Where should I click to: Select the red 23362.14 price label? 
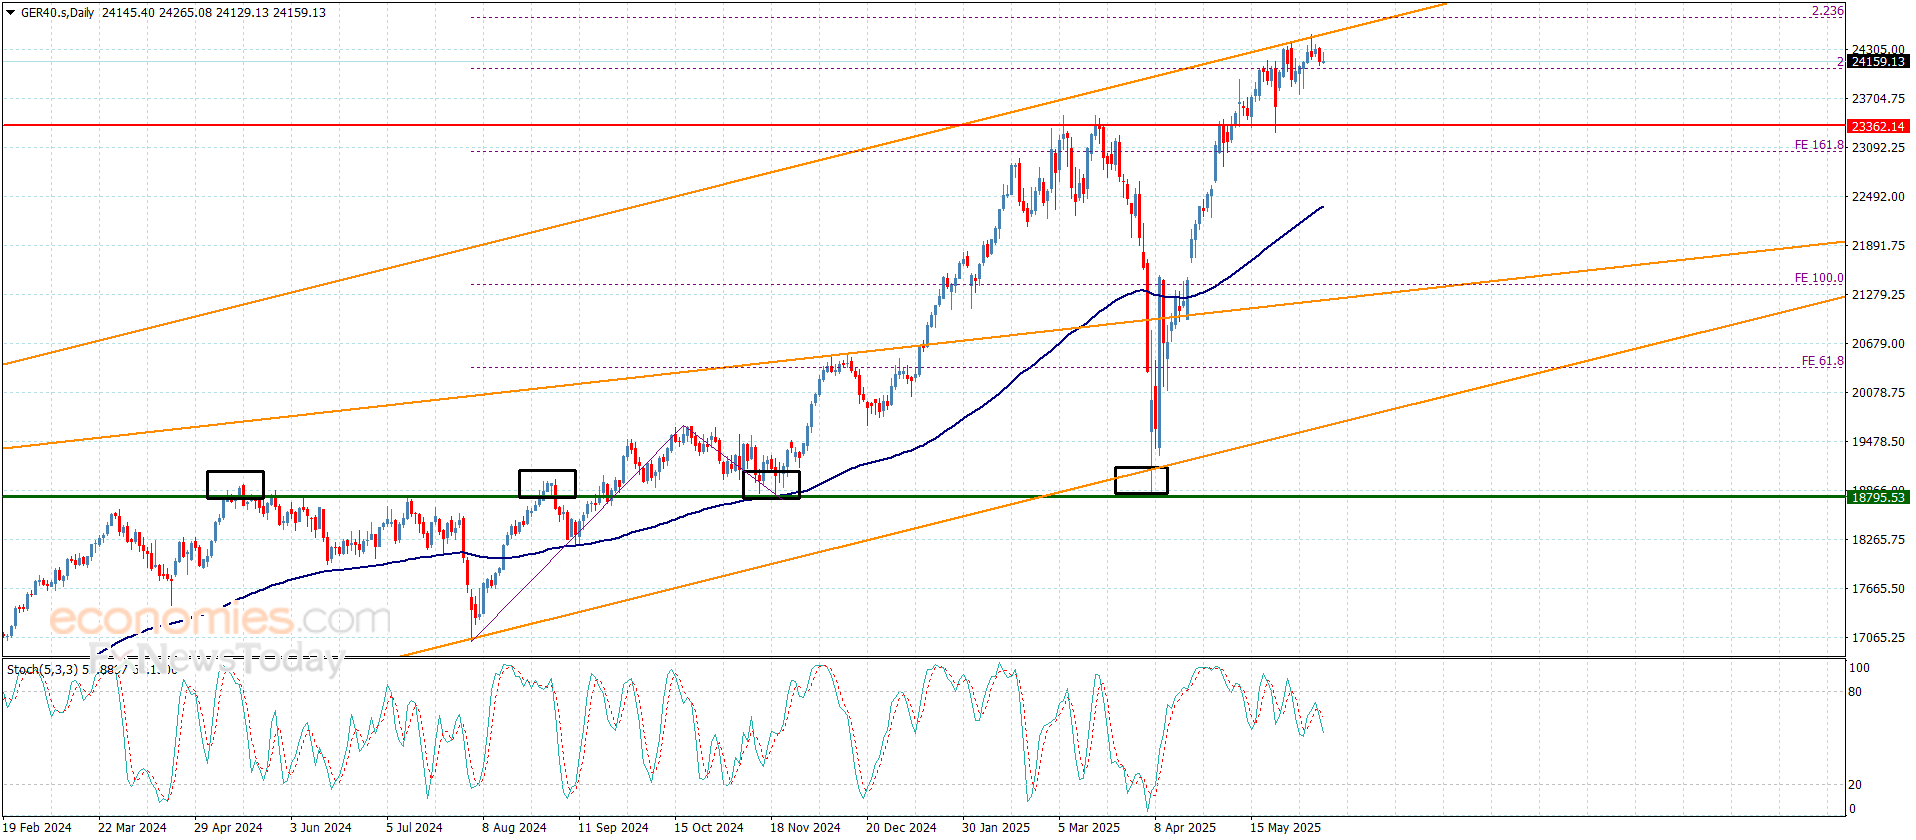pyautogui.click(x=1877, y=127)
